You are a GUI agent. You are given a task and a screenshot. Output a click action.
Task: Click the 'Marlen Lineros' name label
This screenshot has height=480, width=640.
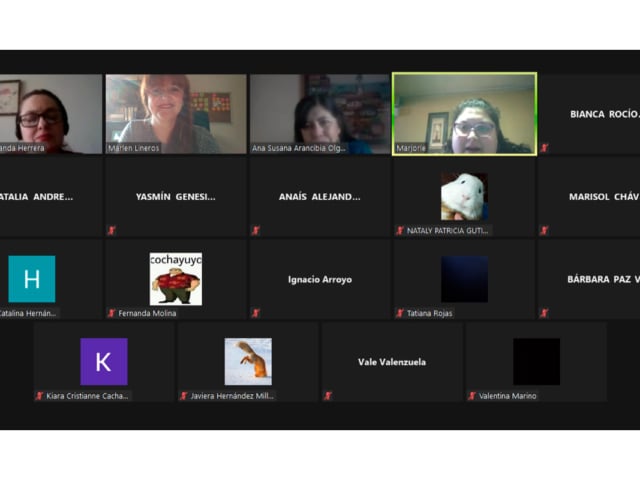click(134, 148)
